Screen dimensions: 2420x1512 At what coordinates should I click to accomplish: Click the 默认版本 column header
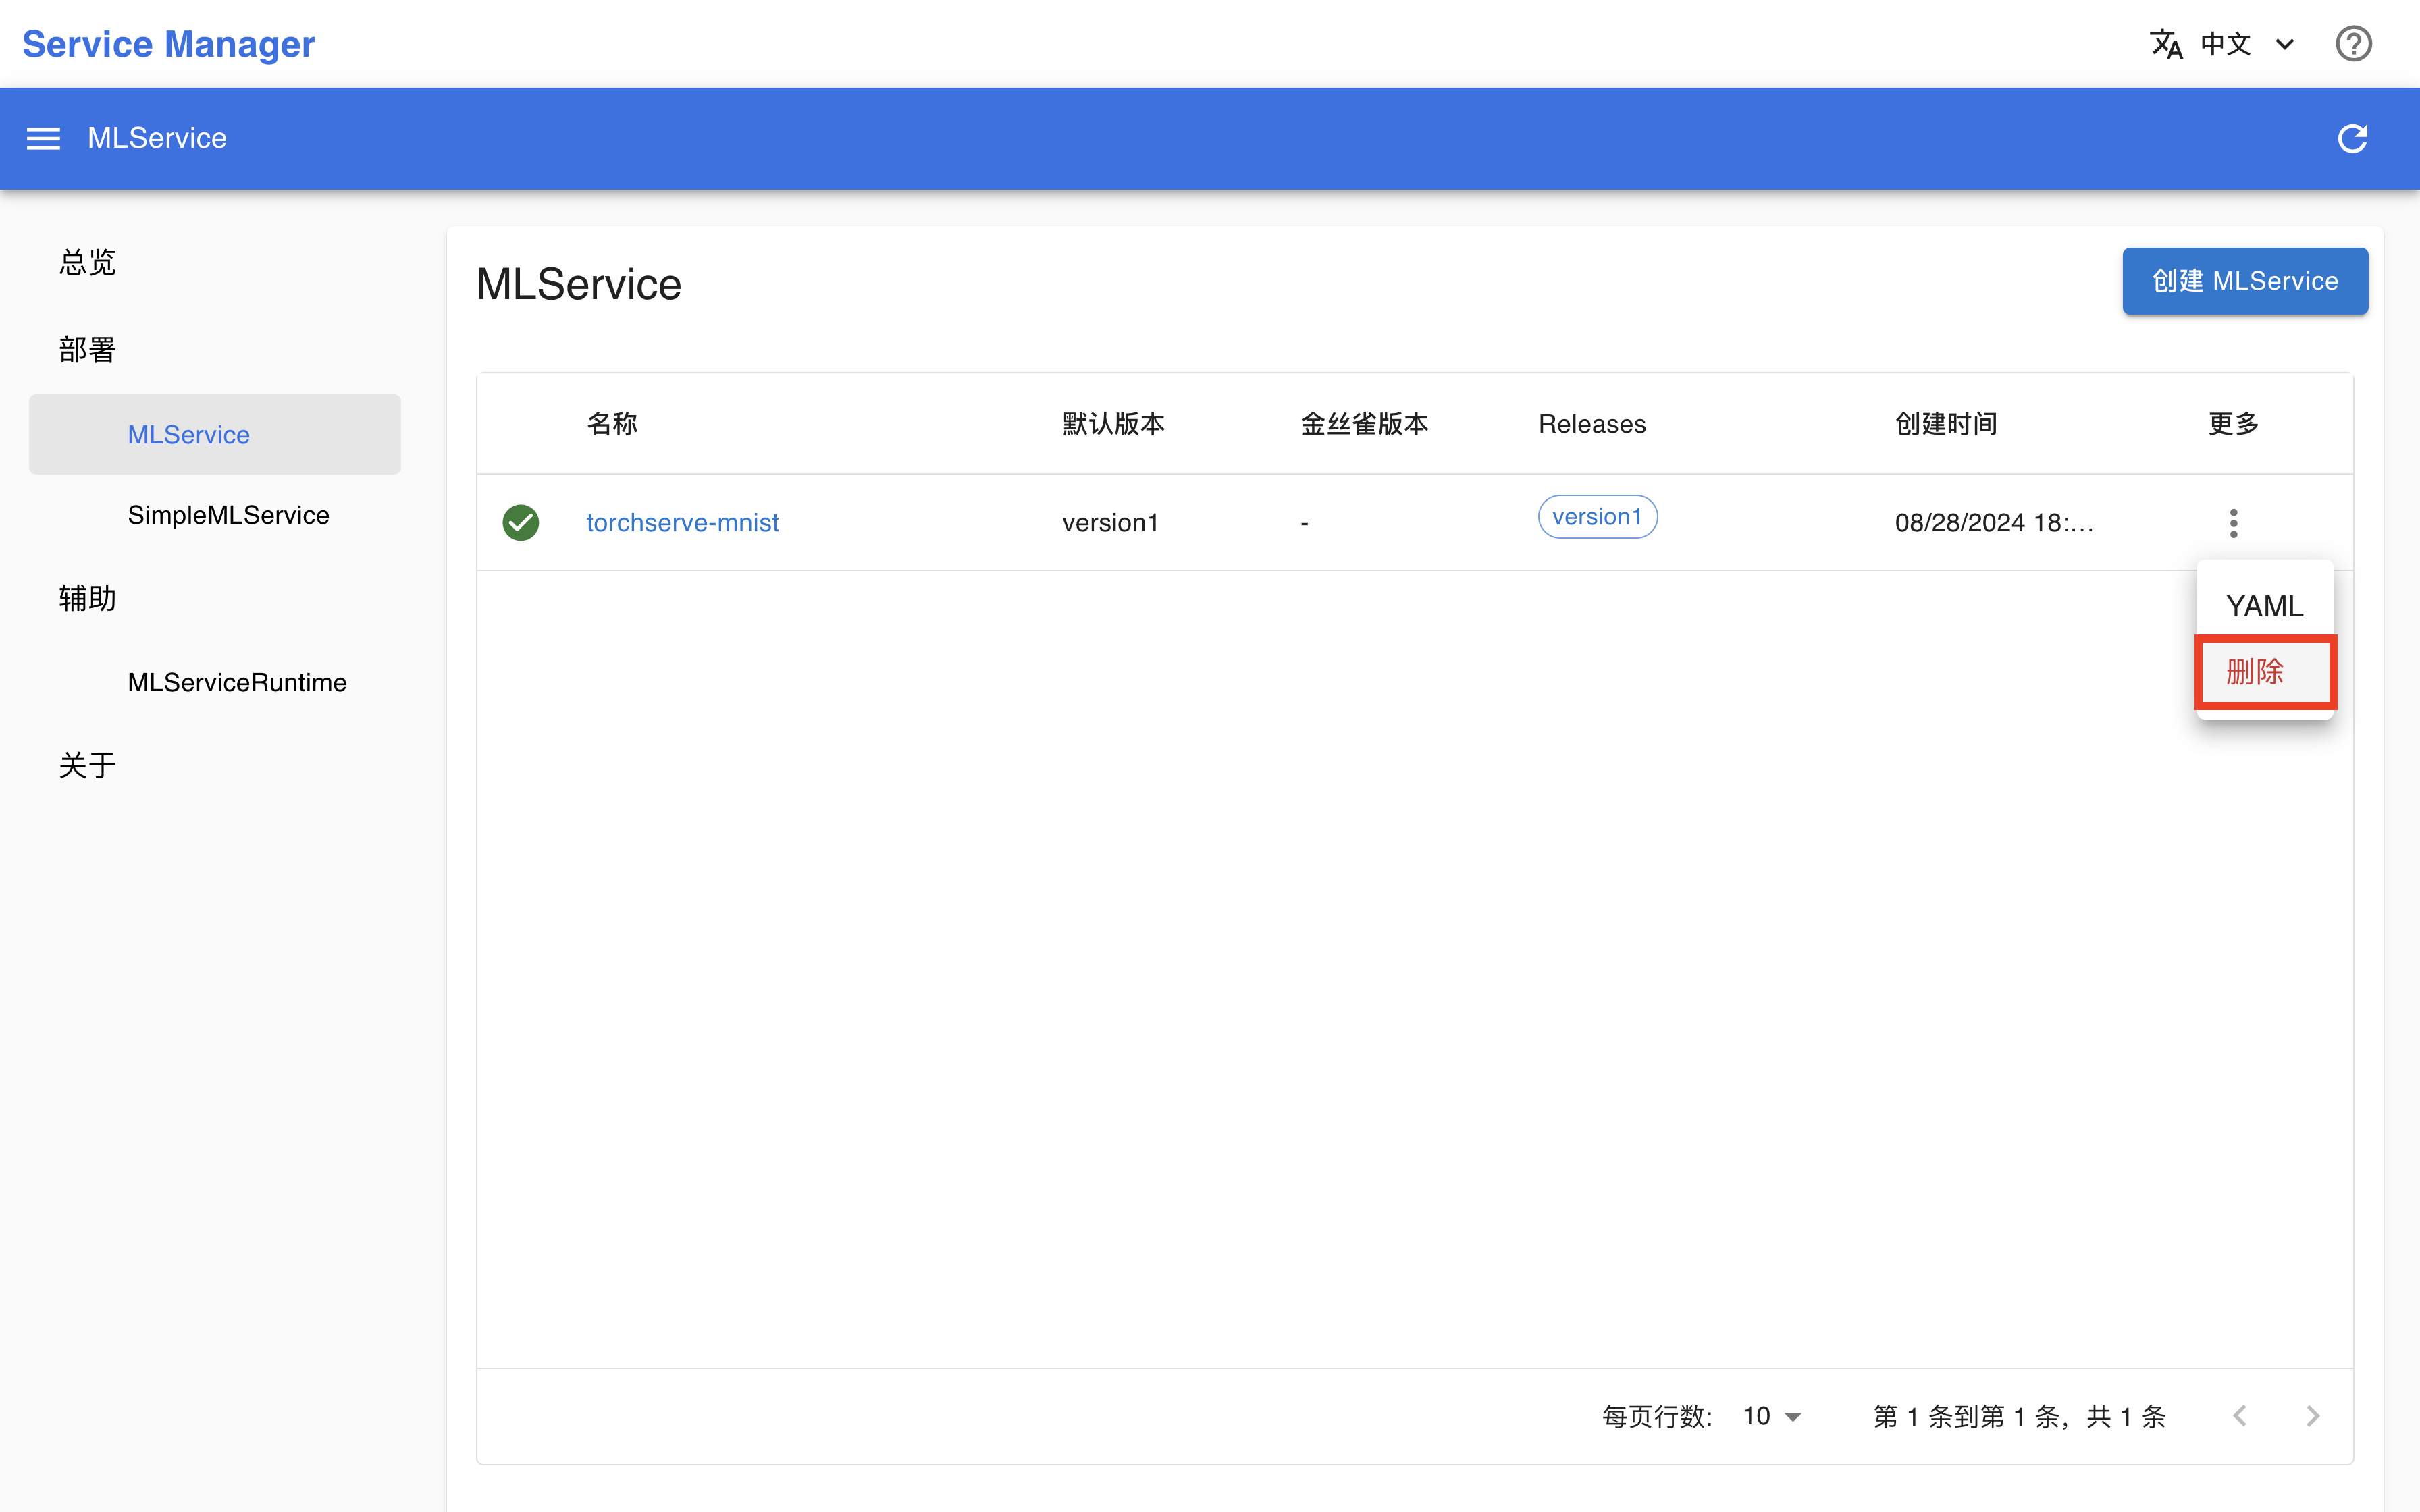pos(1113,424)
